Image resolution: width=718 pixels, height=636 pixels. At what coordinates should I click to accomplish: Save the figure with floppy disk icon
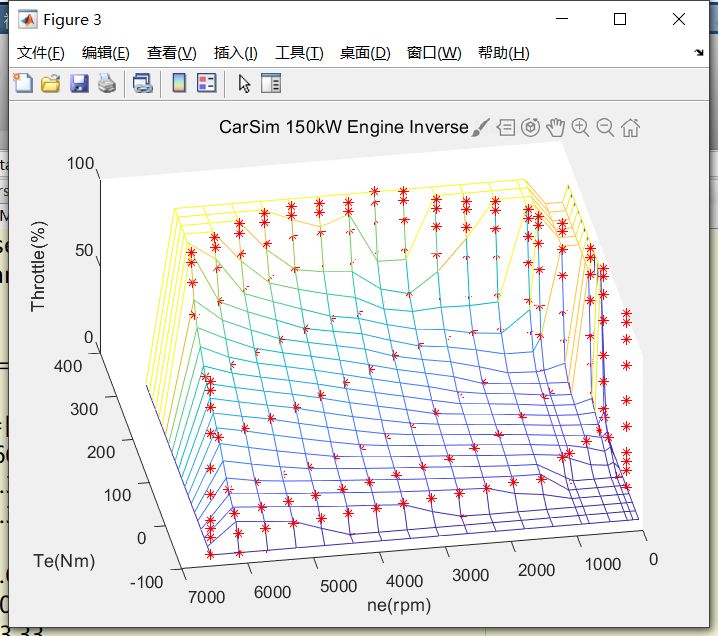[x=79, y=84]
